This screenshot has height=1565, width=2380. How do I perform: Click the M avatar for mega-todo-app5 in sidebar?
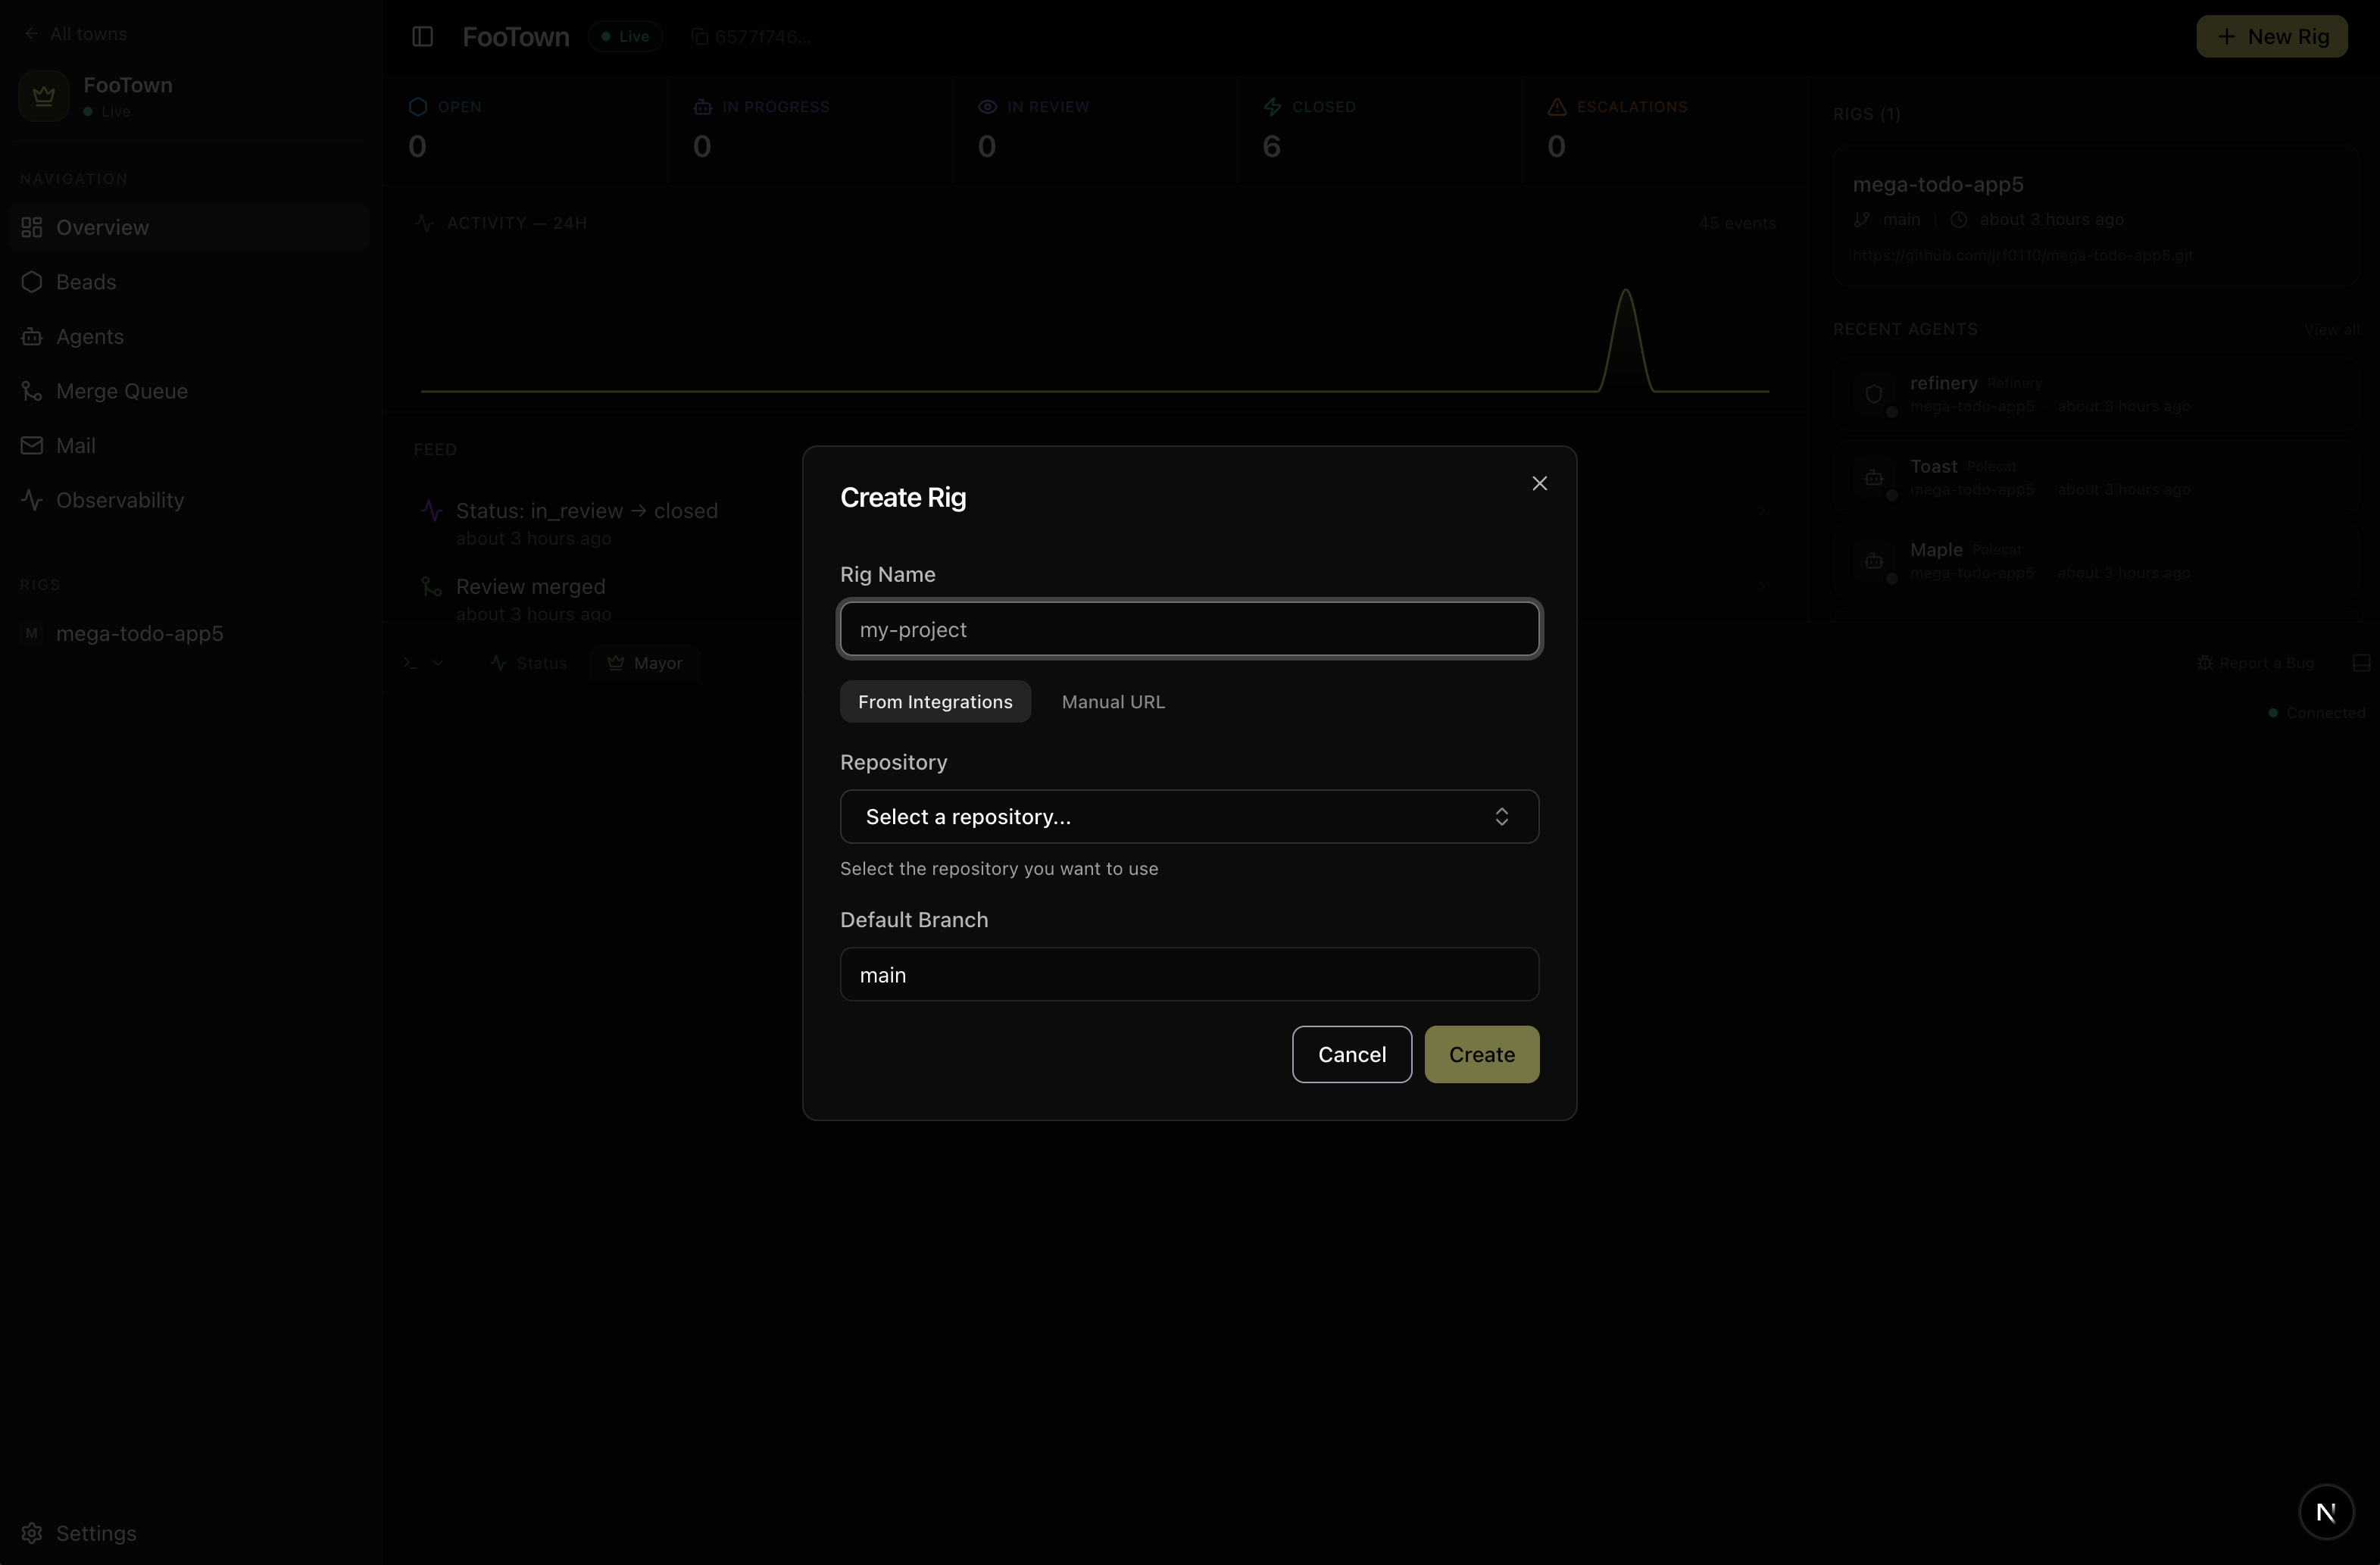[32, 633]
